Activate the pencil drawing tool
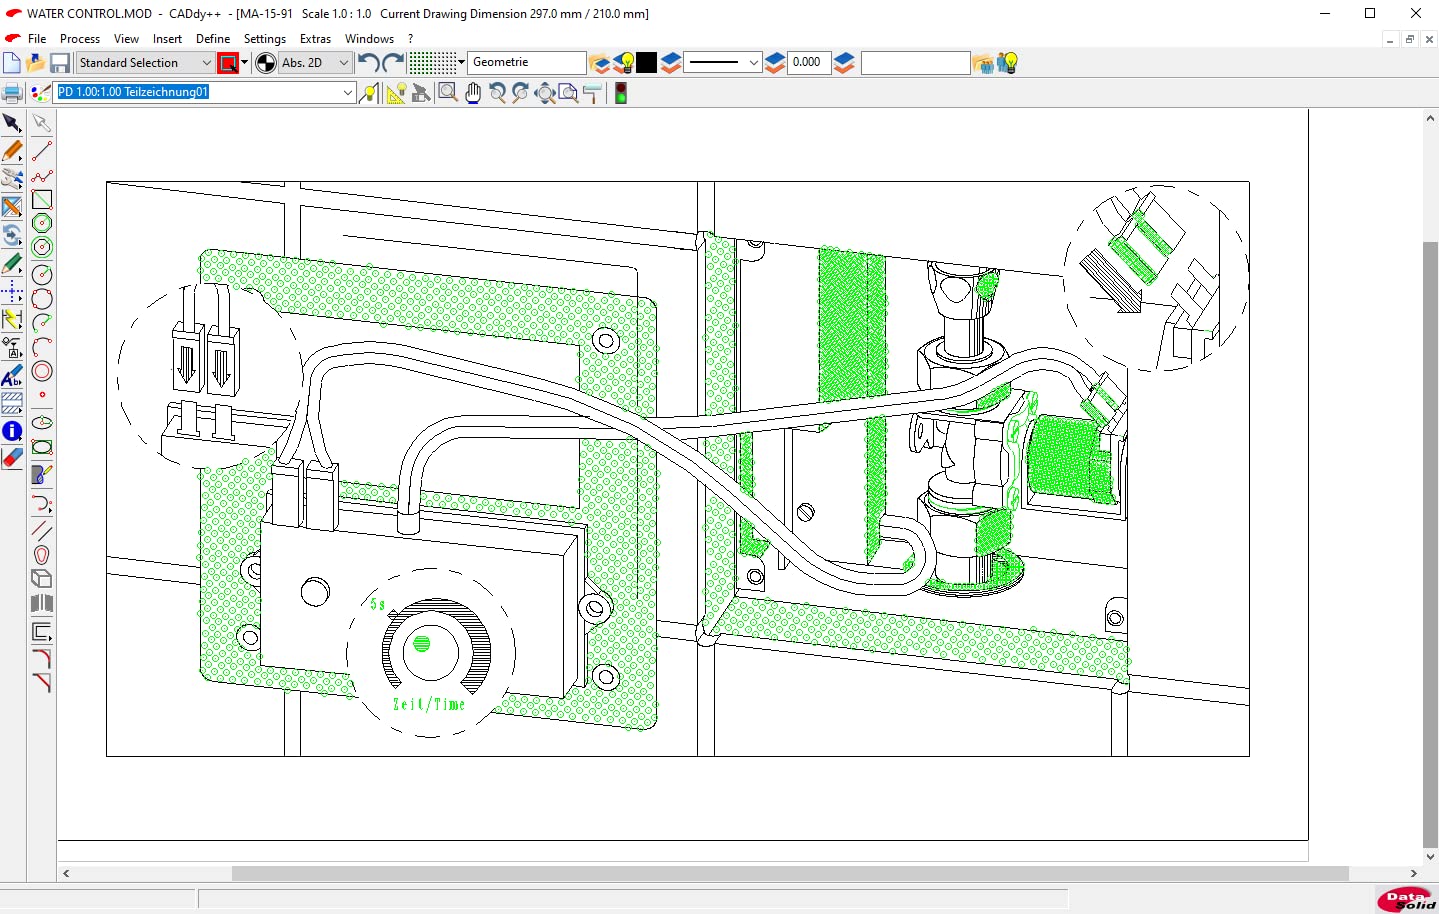 click(13, 151)
